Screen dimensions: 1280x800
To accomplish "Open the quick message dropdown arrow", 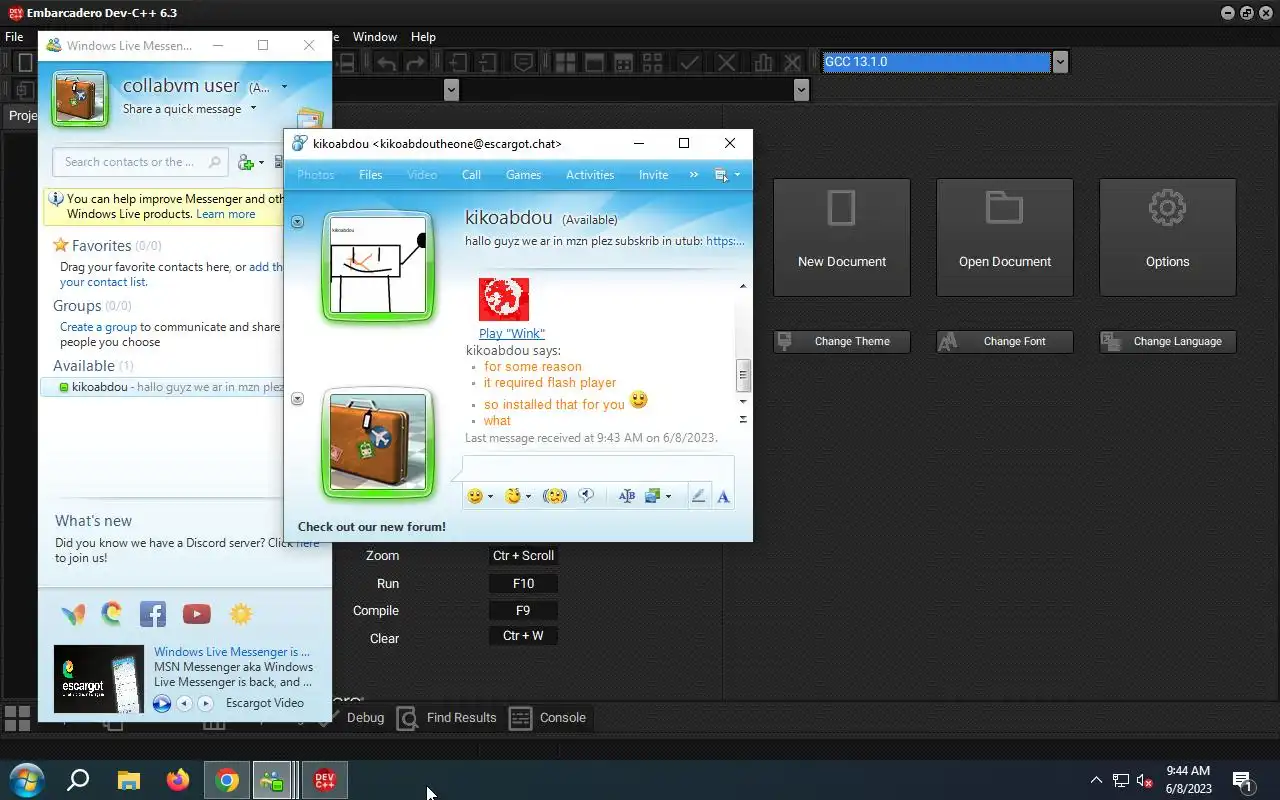I will click(253, 109).
